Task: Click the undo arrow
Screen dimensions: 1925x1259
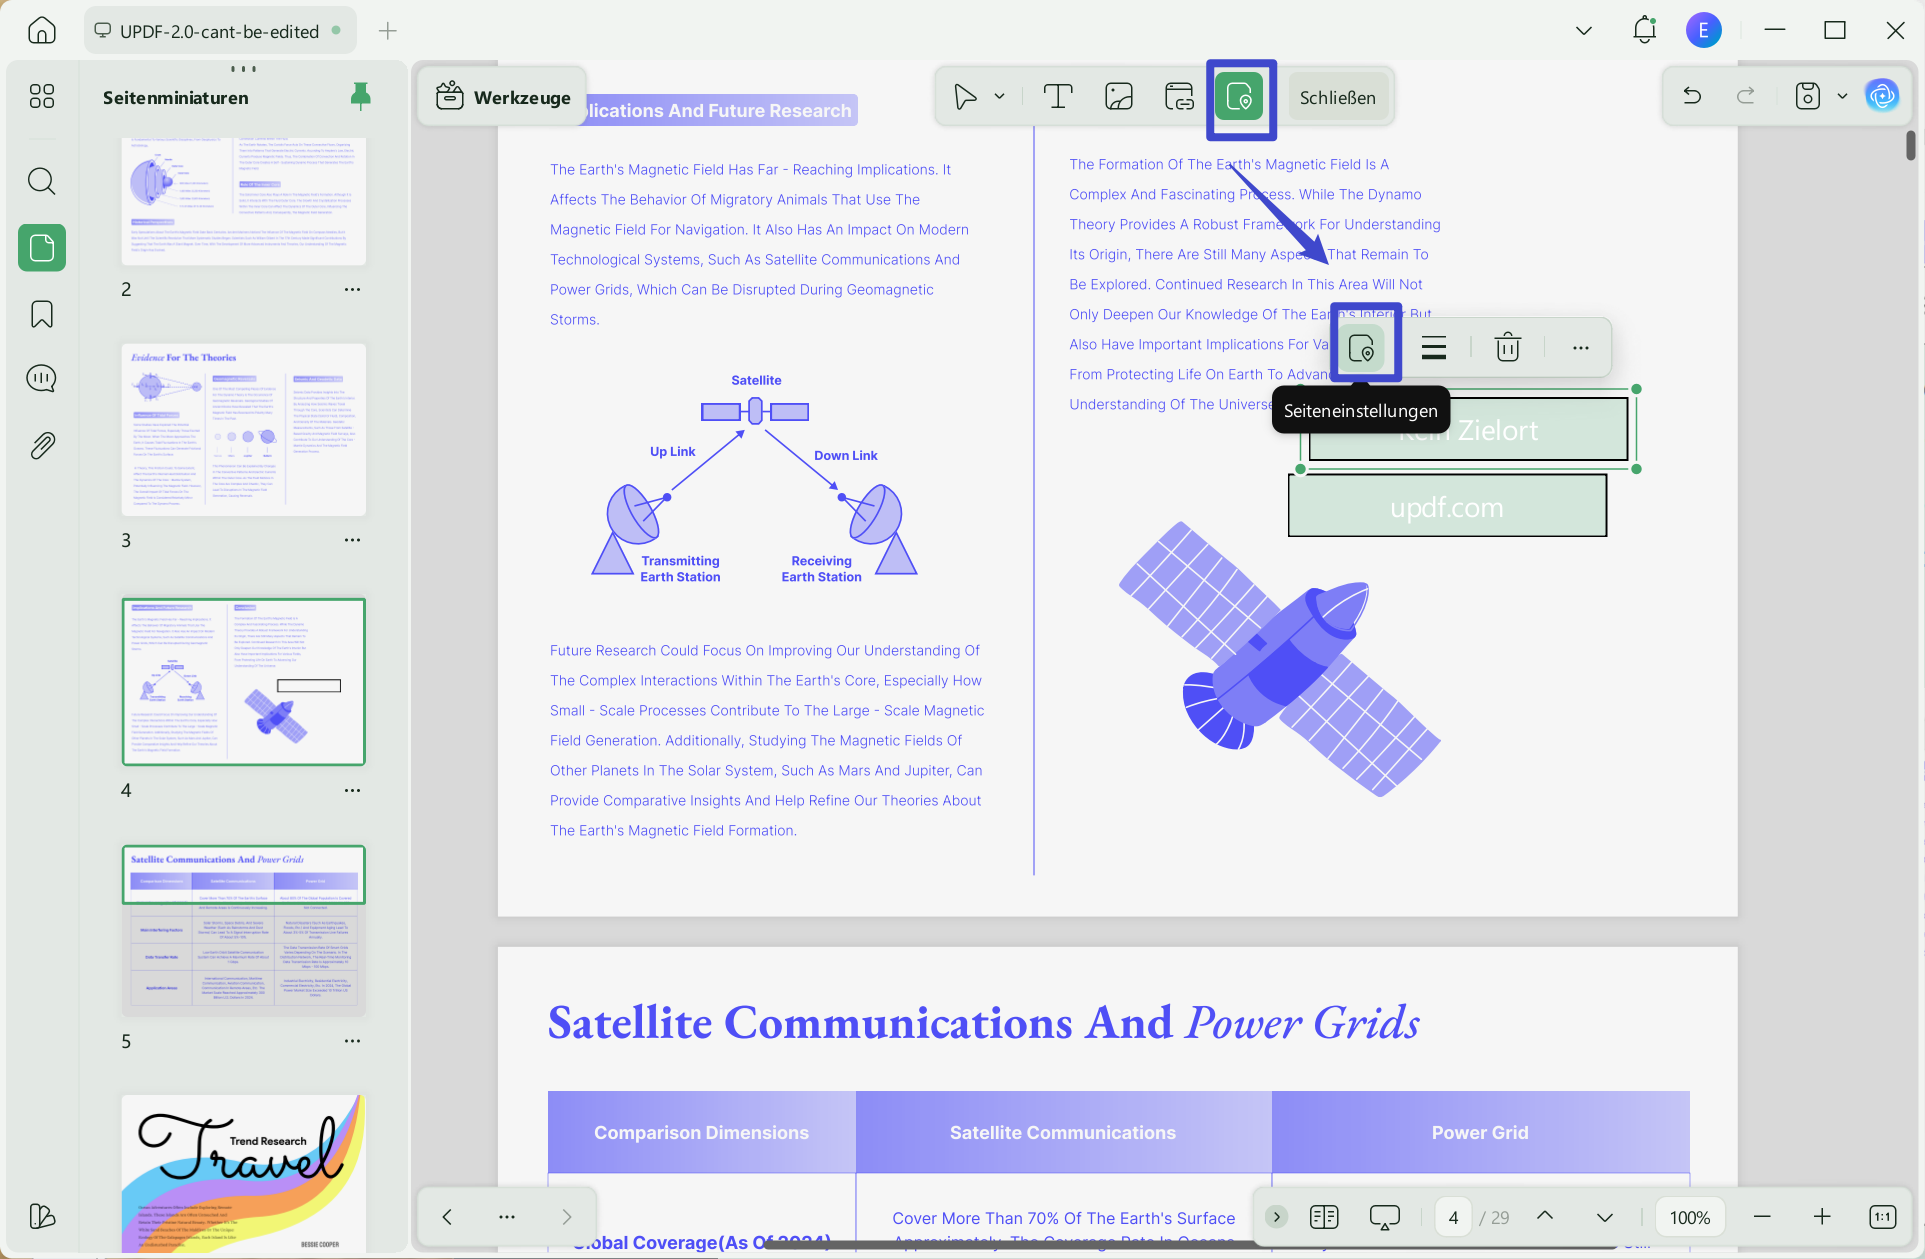Action: click(1692, 96)
